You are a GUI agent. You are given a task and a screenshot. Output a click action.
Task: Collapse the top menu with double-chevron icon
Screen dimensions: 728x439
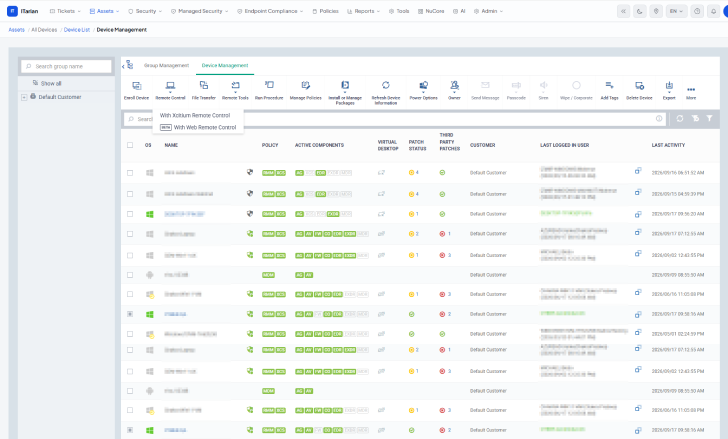tap(624, 11)
